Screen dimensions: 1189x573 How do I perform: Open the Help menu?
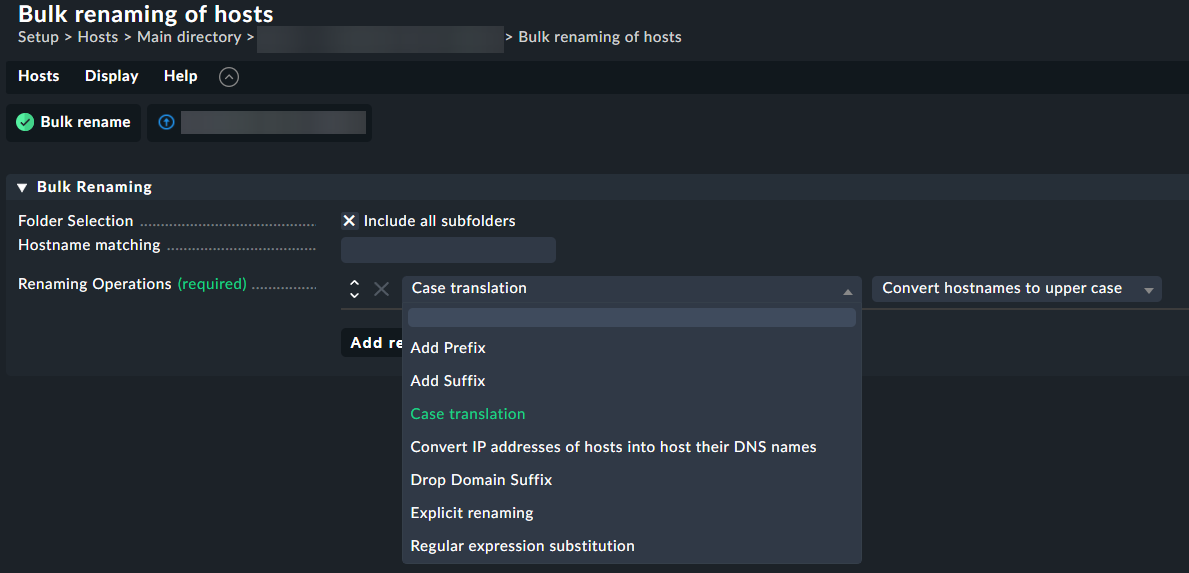point(180,76)
